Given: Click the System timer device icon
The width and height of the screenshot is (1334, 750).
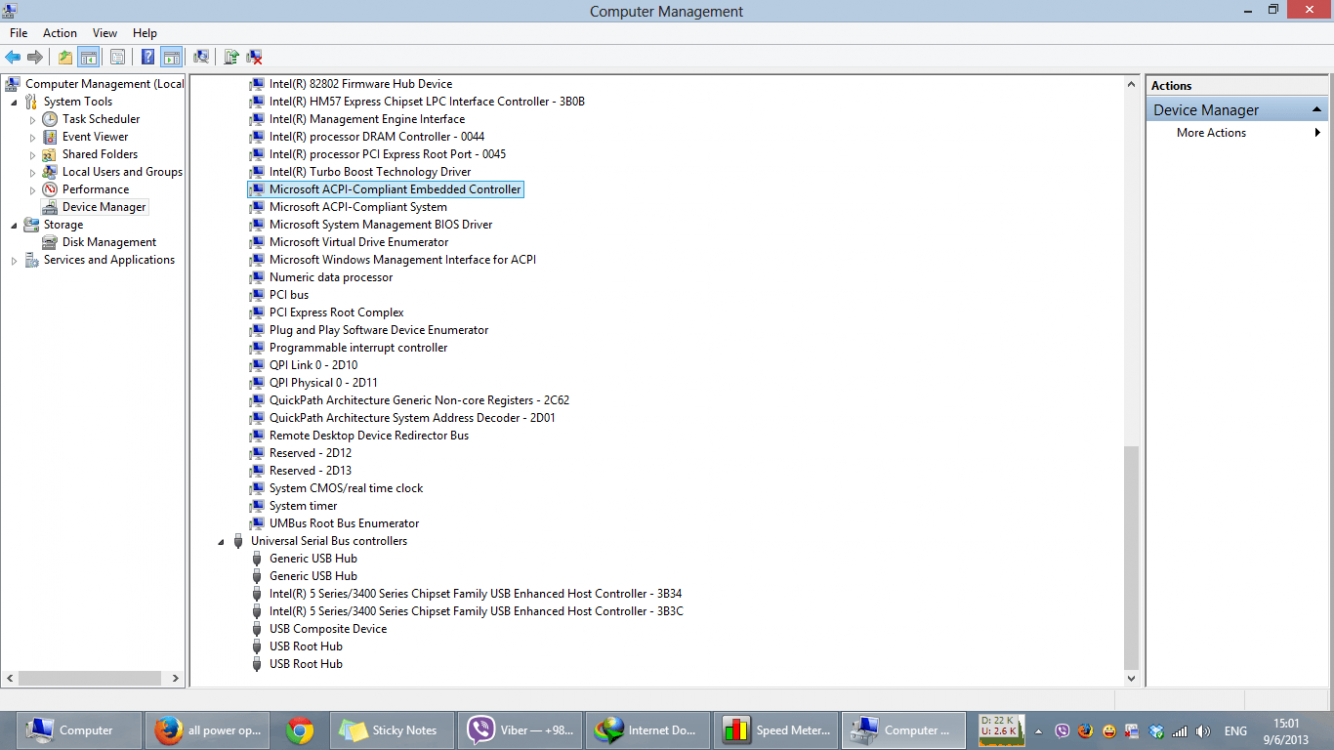Looking at the screenshot, I should click(257, 506).
